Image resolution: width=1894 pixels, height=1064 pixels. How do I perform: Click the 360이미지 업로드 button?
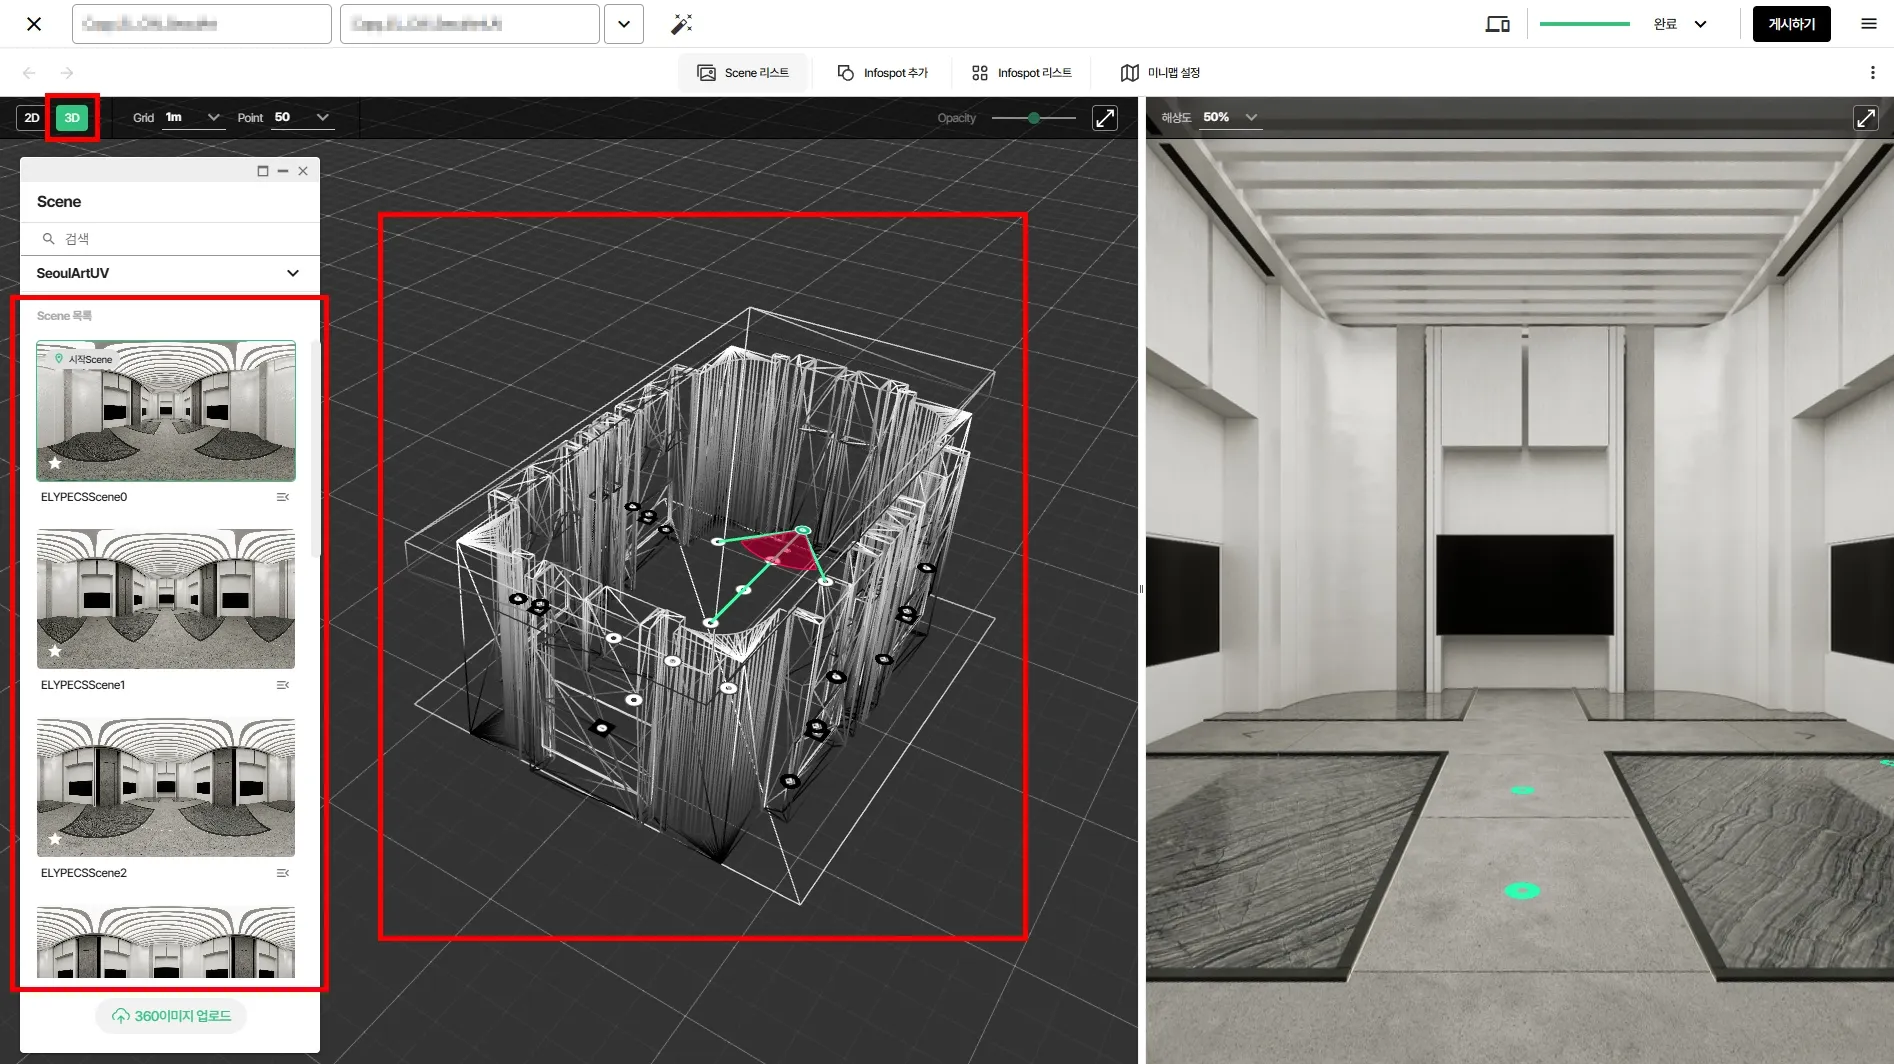click(171, 1016)
